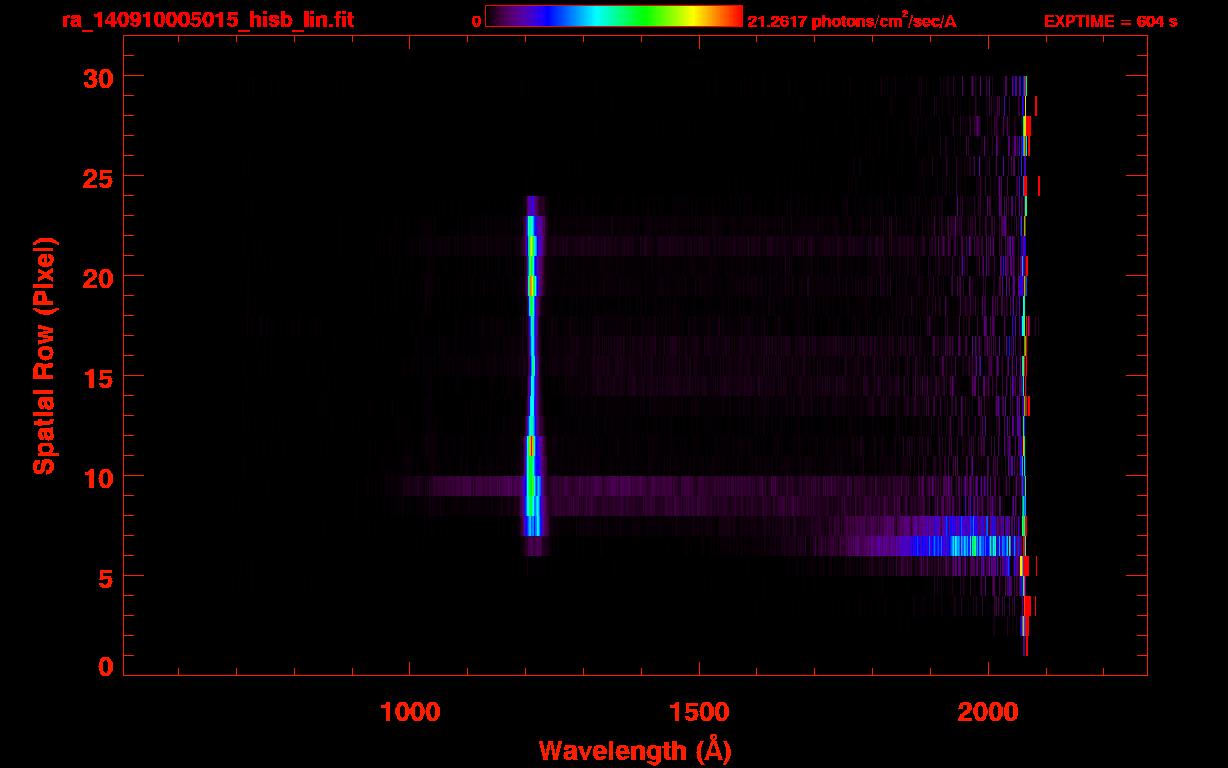Viewport: 1228px width, 768px height.
Task: Click the bright vertical emission line near 1216 Å
Action: point(532,375)
